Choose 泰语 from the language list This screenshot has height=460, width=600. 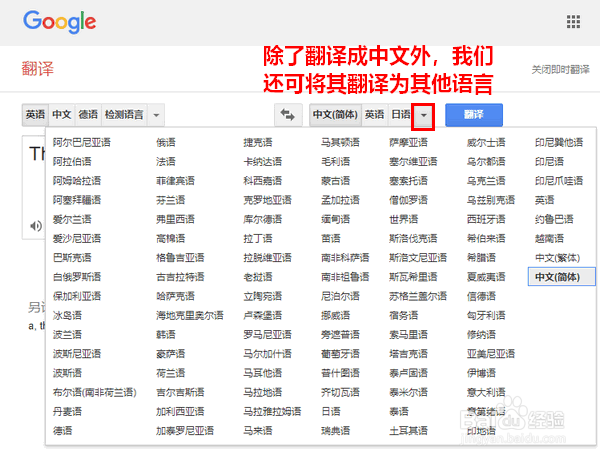coord(399,412)
